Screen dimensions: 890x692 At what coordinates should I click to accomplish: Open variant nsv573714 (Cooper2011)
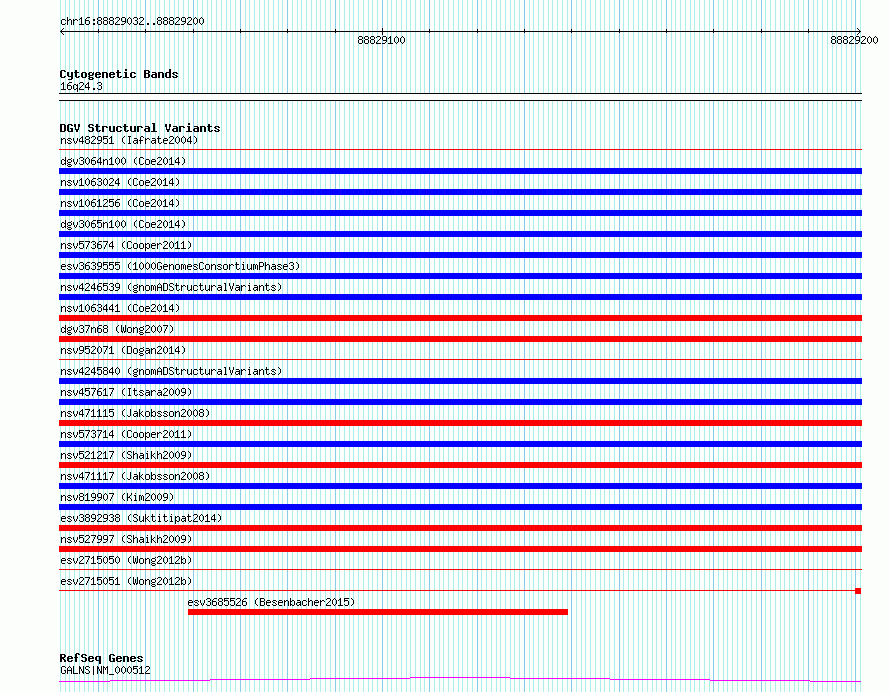click(x=126, y=434)
